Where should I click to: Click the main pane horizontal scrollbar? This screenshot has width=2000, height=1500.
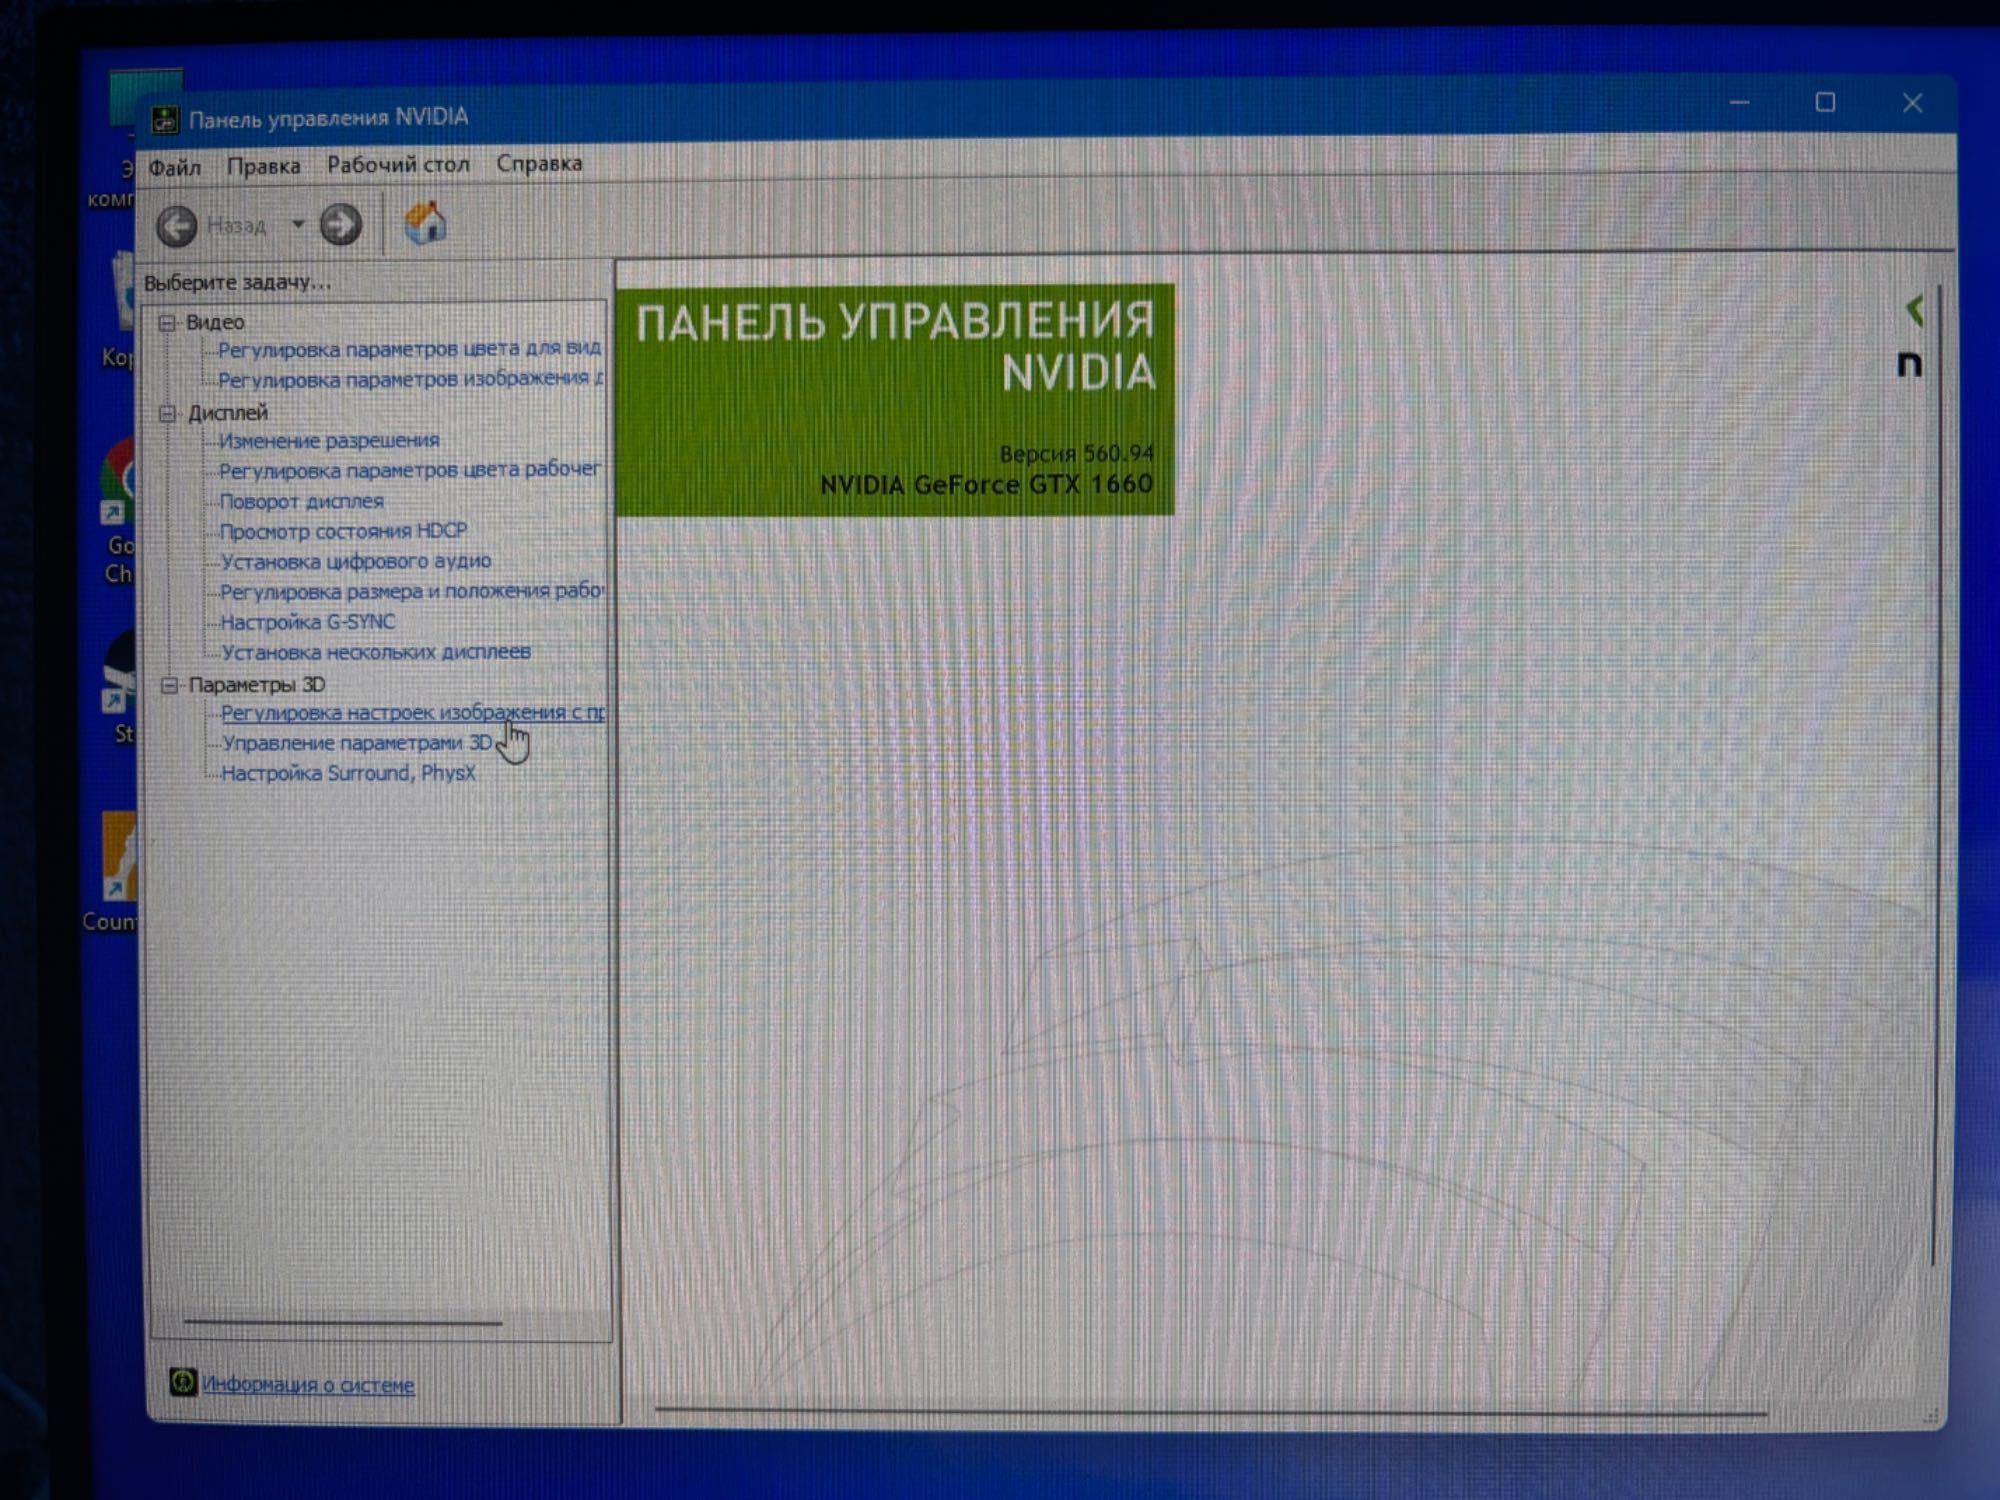tap(1210, 1411)
